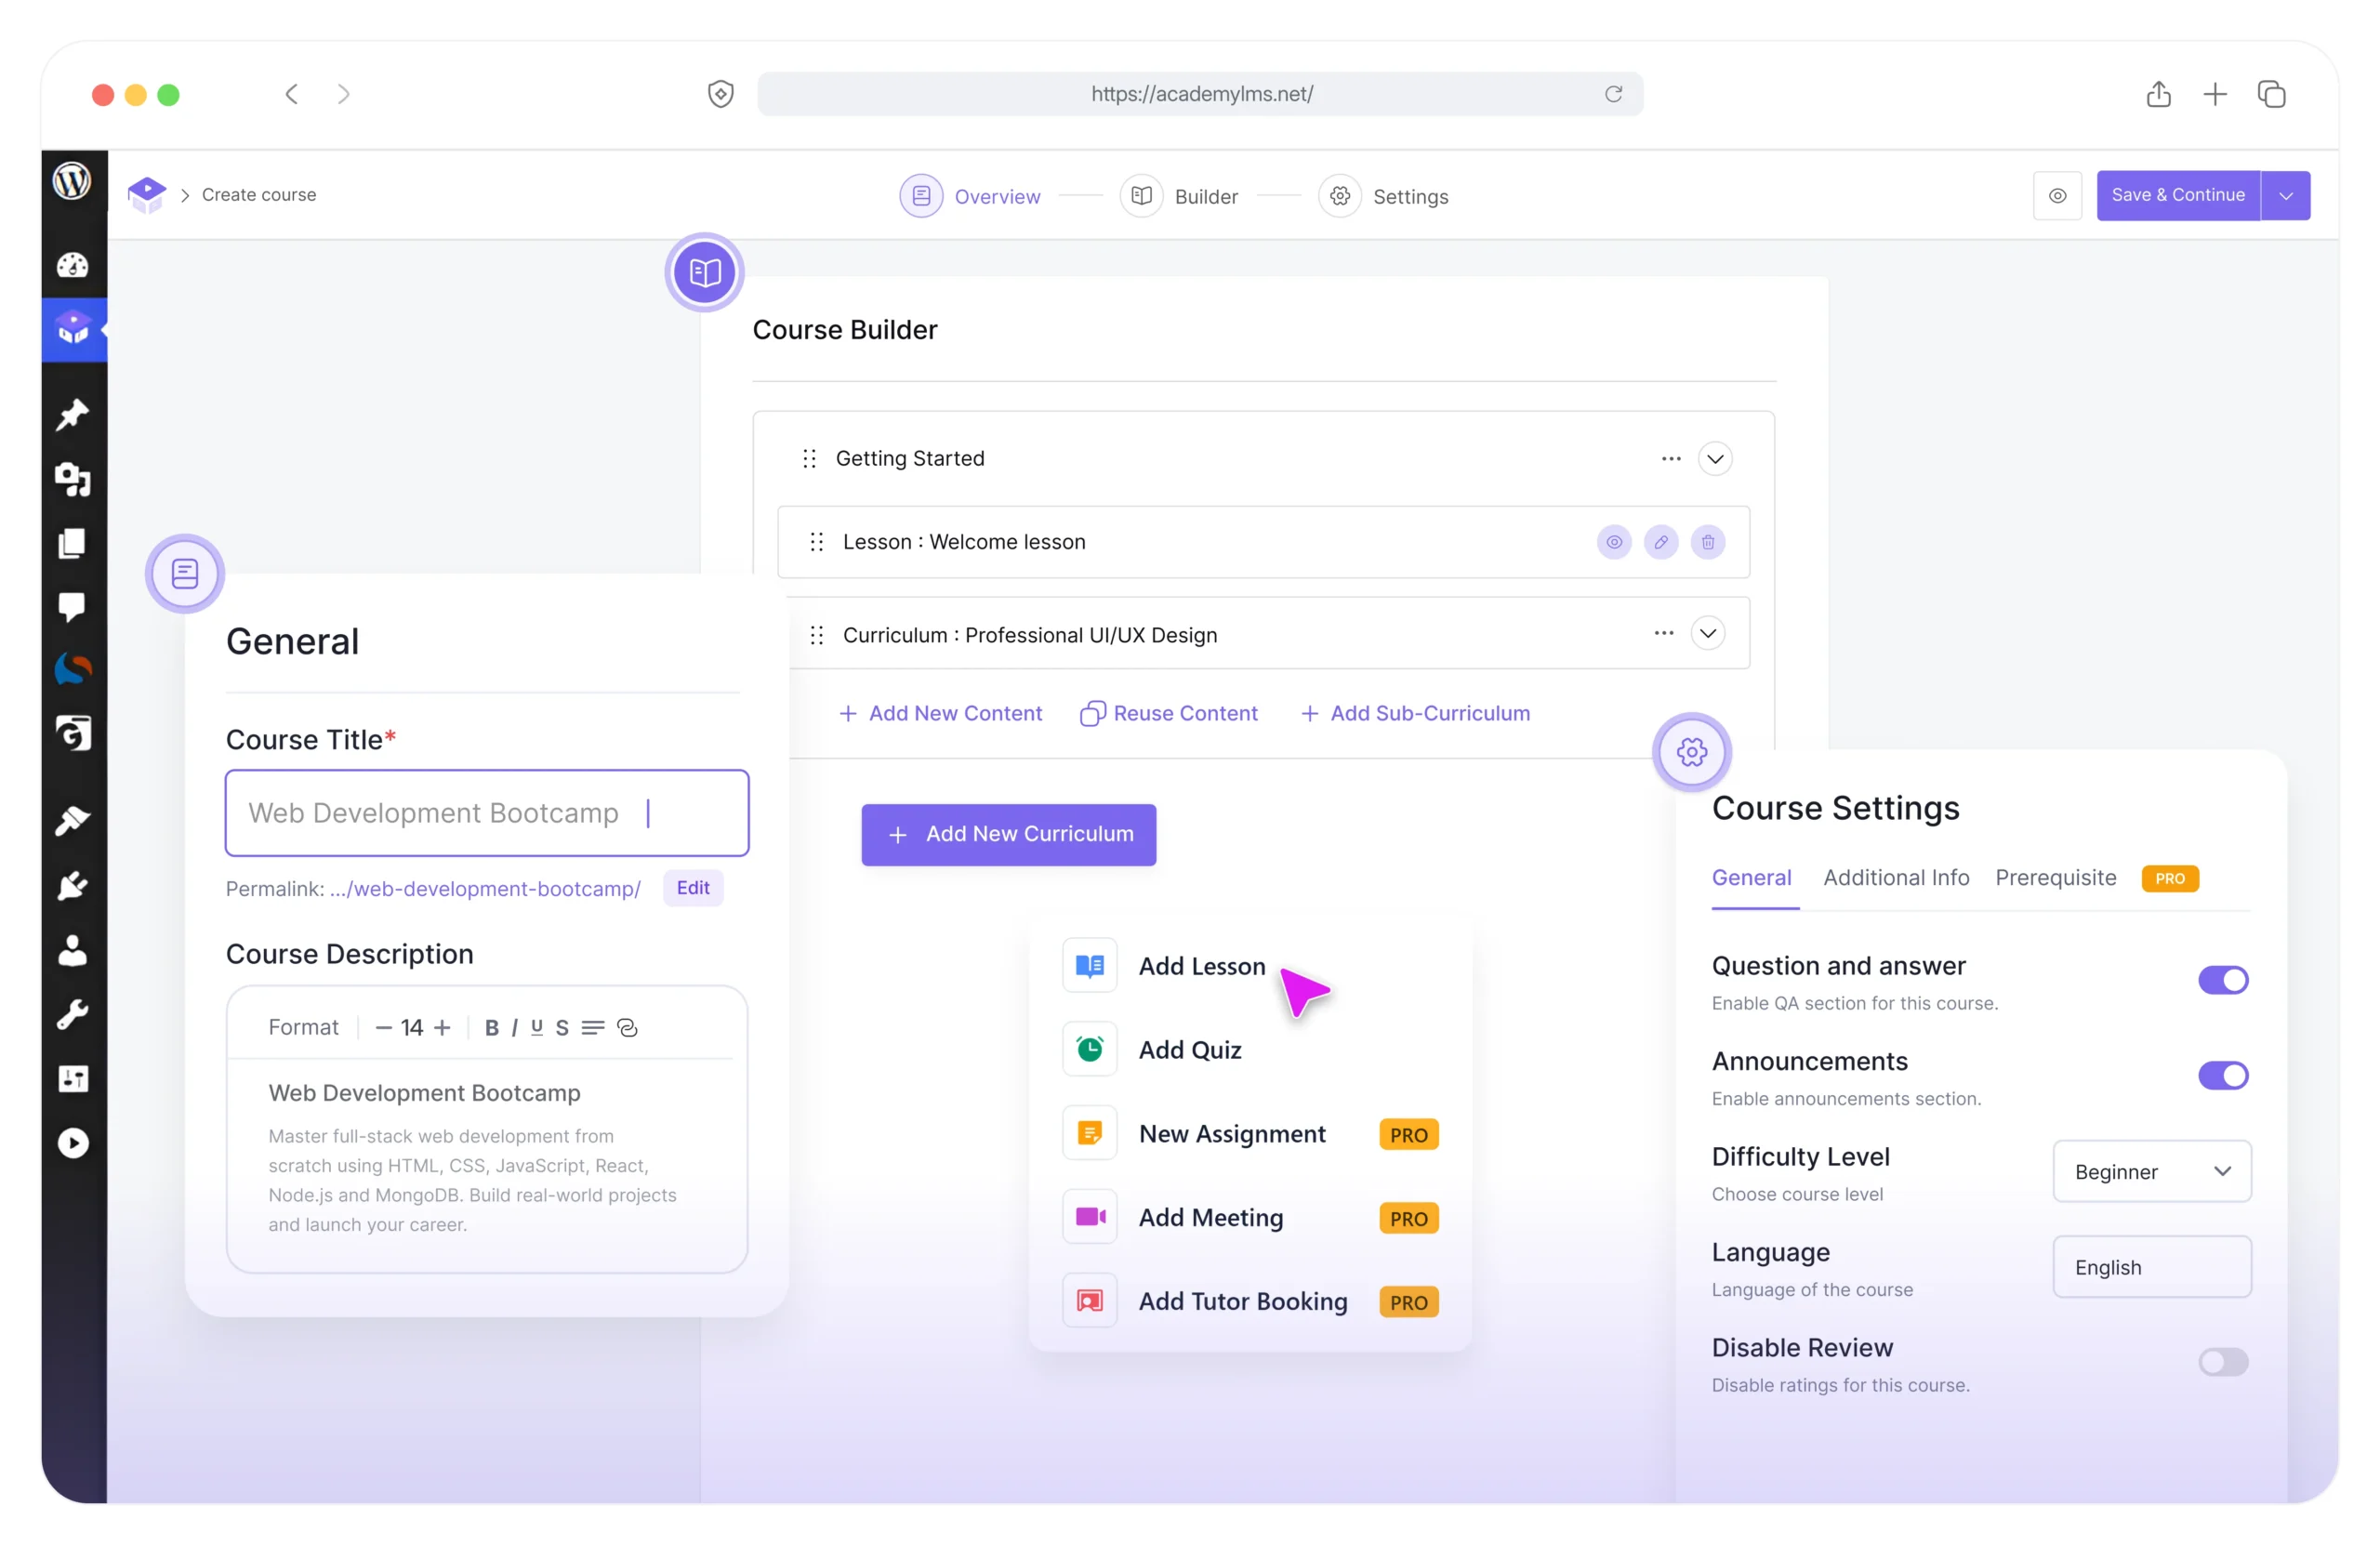The height and width of the screenshot is (1545, 2380).
Task: Open options for Getting Started section
Action: click(1671, 459)
